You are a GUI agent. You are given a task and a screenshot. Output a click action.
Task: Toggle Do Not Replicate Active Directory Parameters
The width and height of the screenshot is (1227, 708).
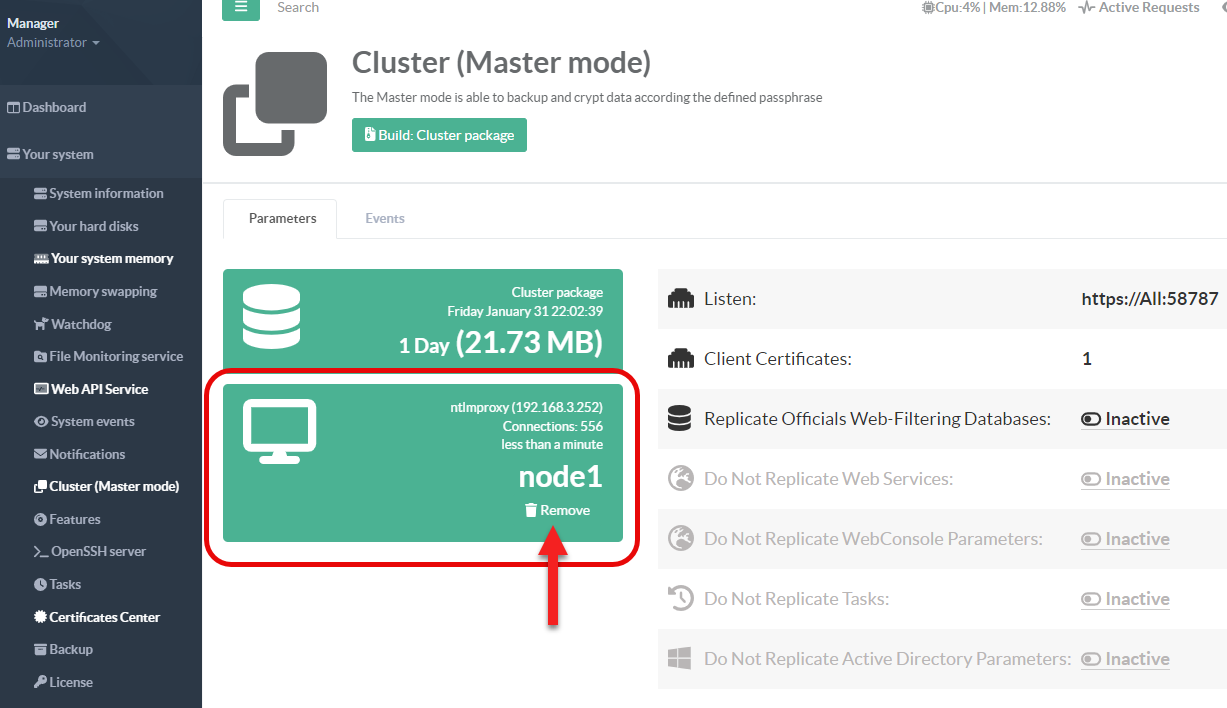tap(1125, 659)
